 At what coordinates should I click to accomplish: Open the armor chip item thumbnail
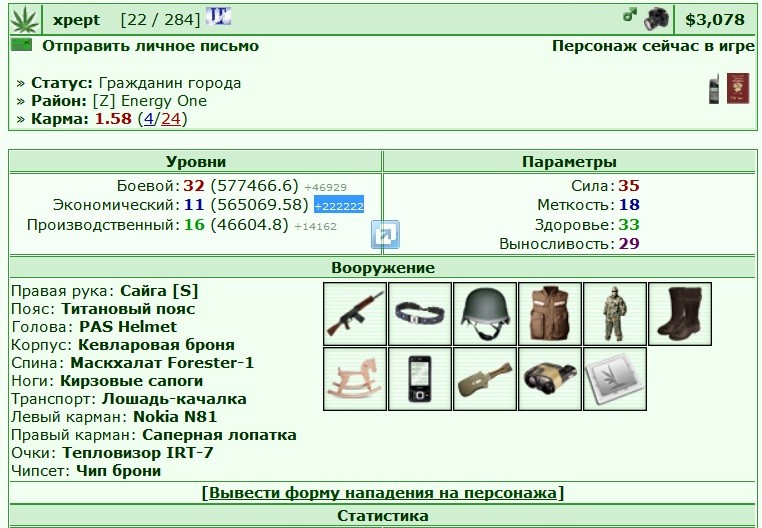(615, 379)
